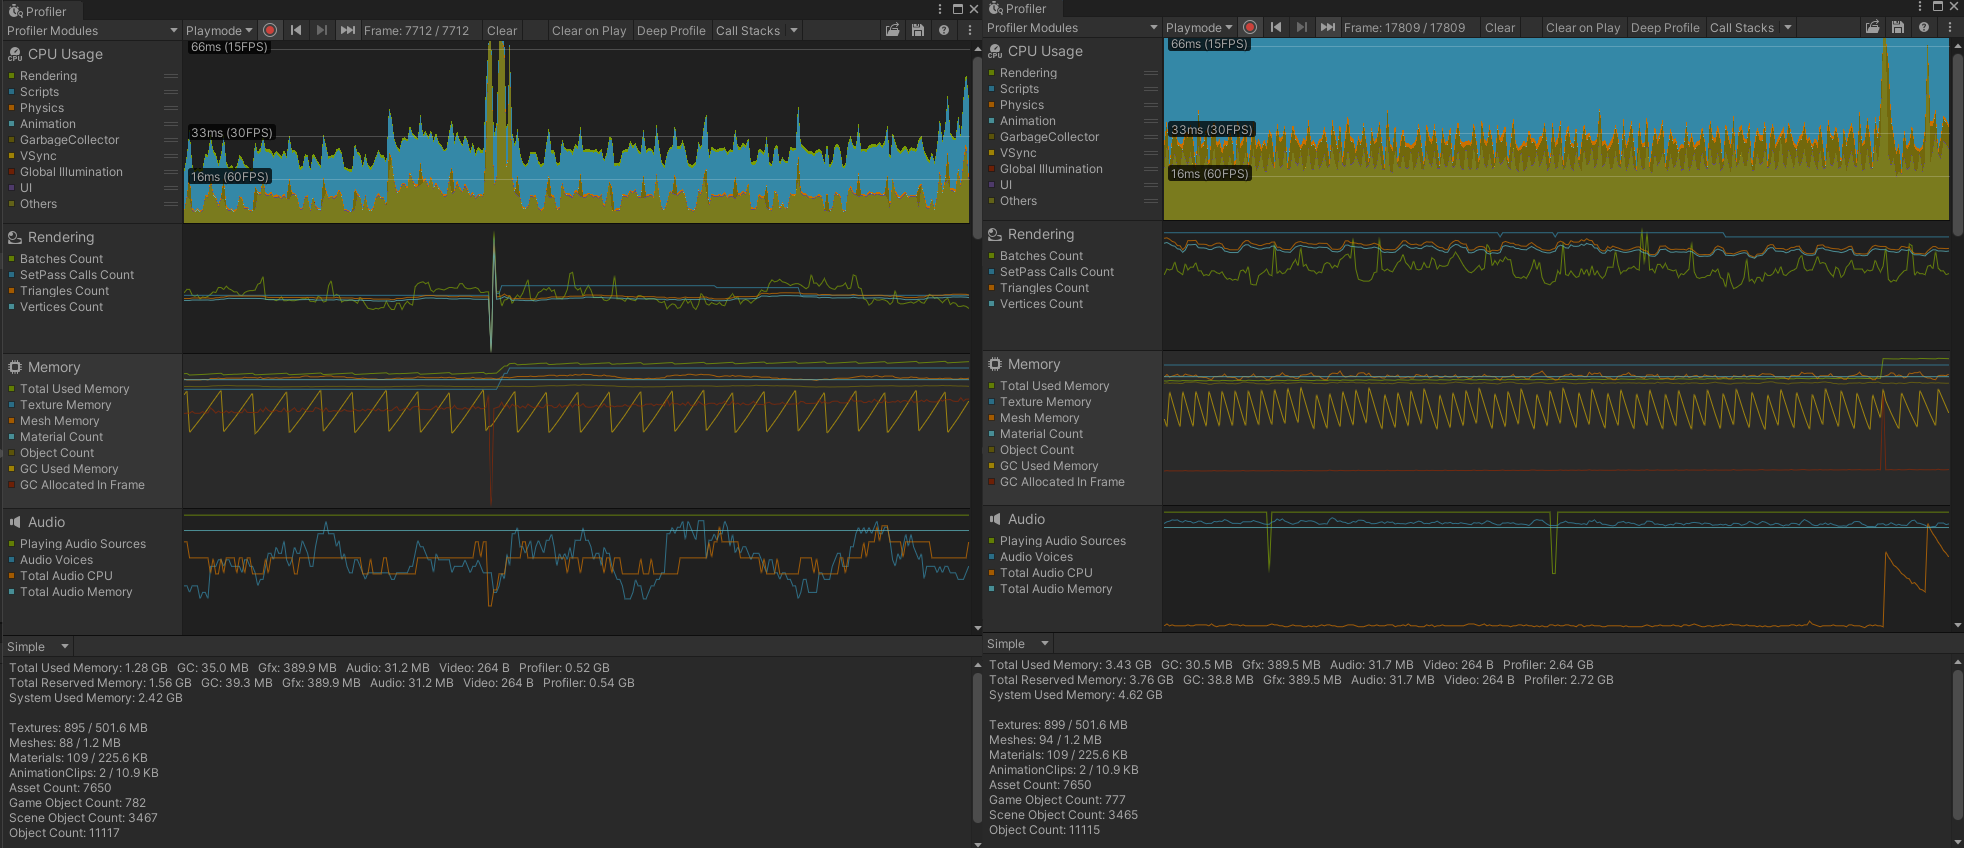Open the Playmode target dropdown in right Profiler
The height and width of the screenshot is (848, 1964).
1199,28
